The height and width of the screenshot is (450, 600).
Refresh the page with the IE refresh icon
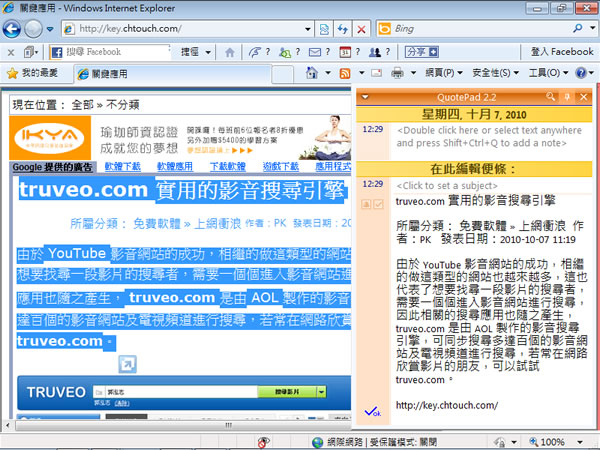click(x=340, y=28)
